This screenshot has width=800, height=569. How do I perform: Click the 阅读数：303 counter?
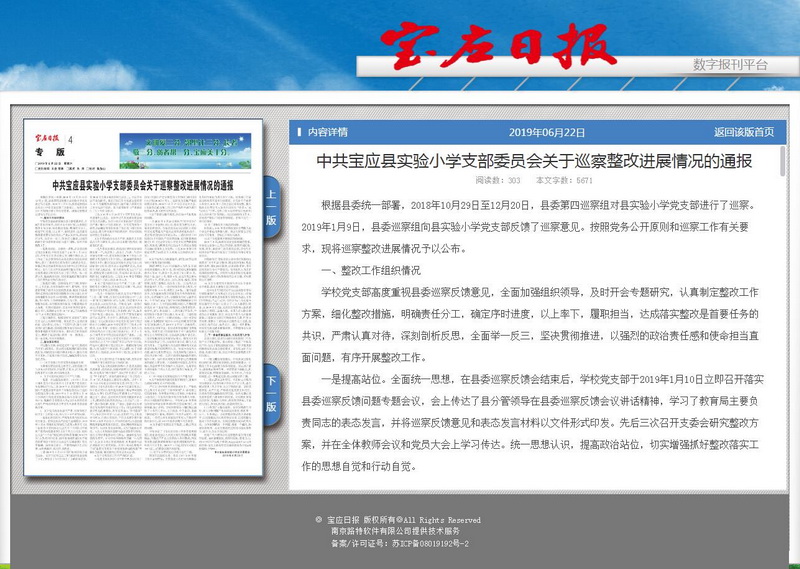pyautogui.click(x=498, y=180)
